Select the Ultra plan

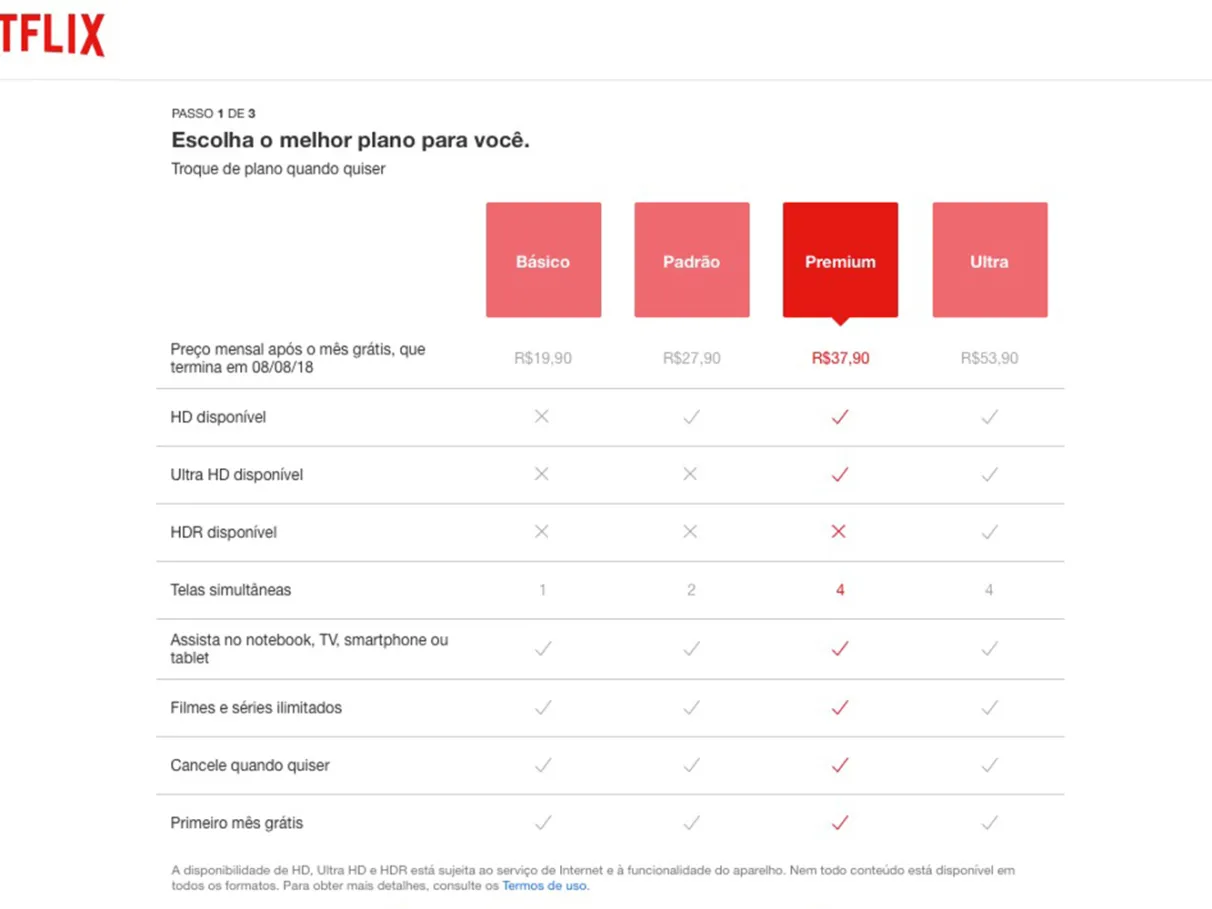pos(989,259)
